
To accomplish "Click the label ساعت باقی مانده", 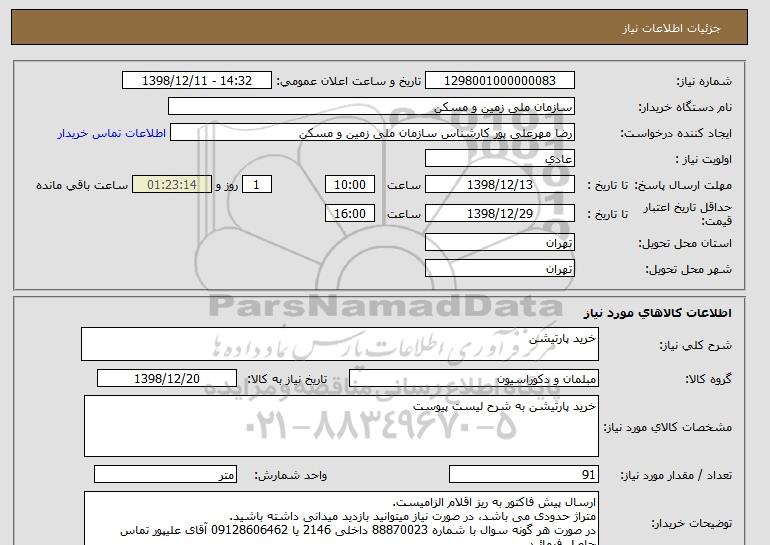I will [x=82, y=185].
